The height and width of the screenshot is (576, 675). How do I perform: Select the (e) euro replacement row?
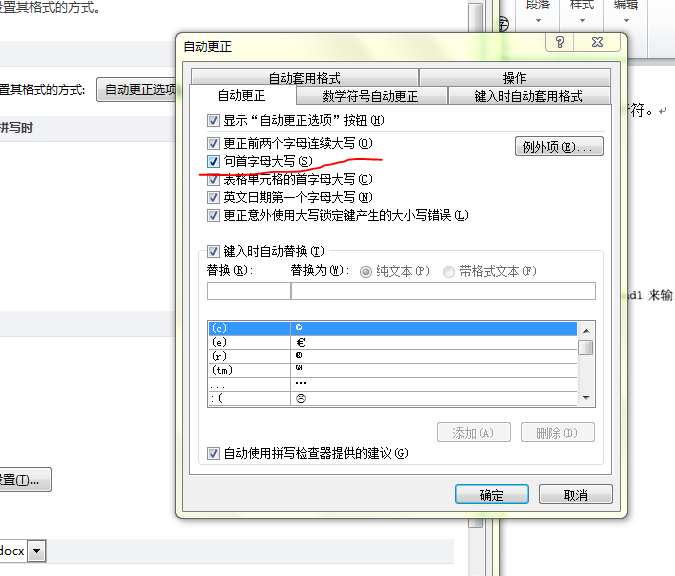point(393,343)
